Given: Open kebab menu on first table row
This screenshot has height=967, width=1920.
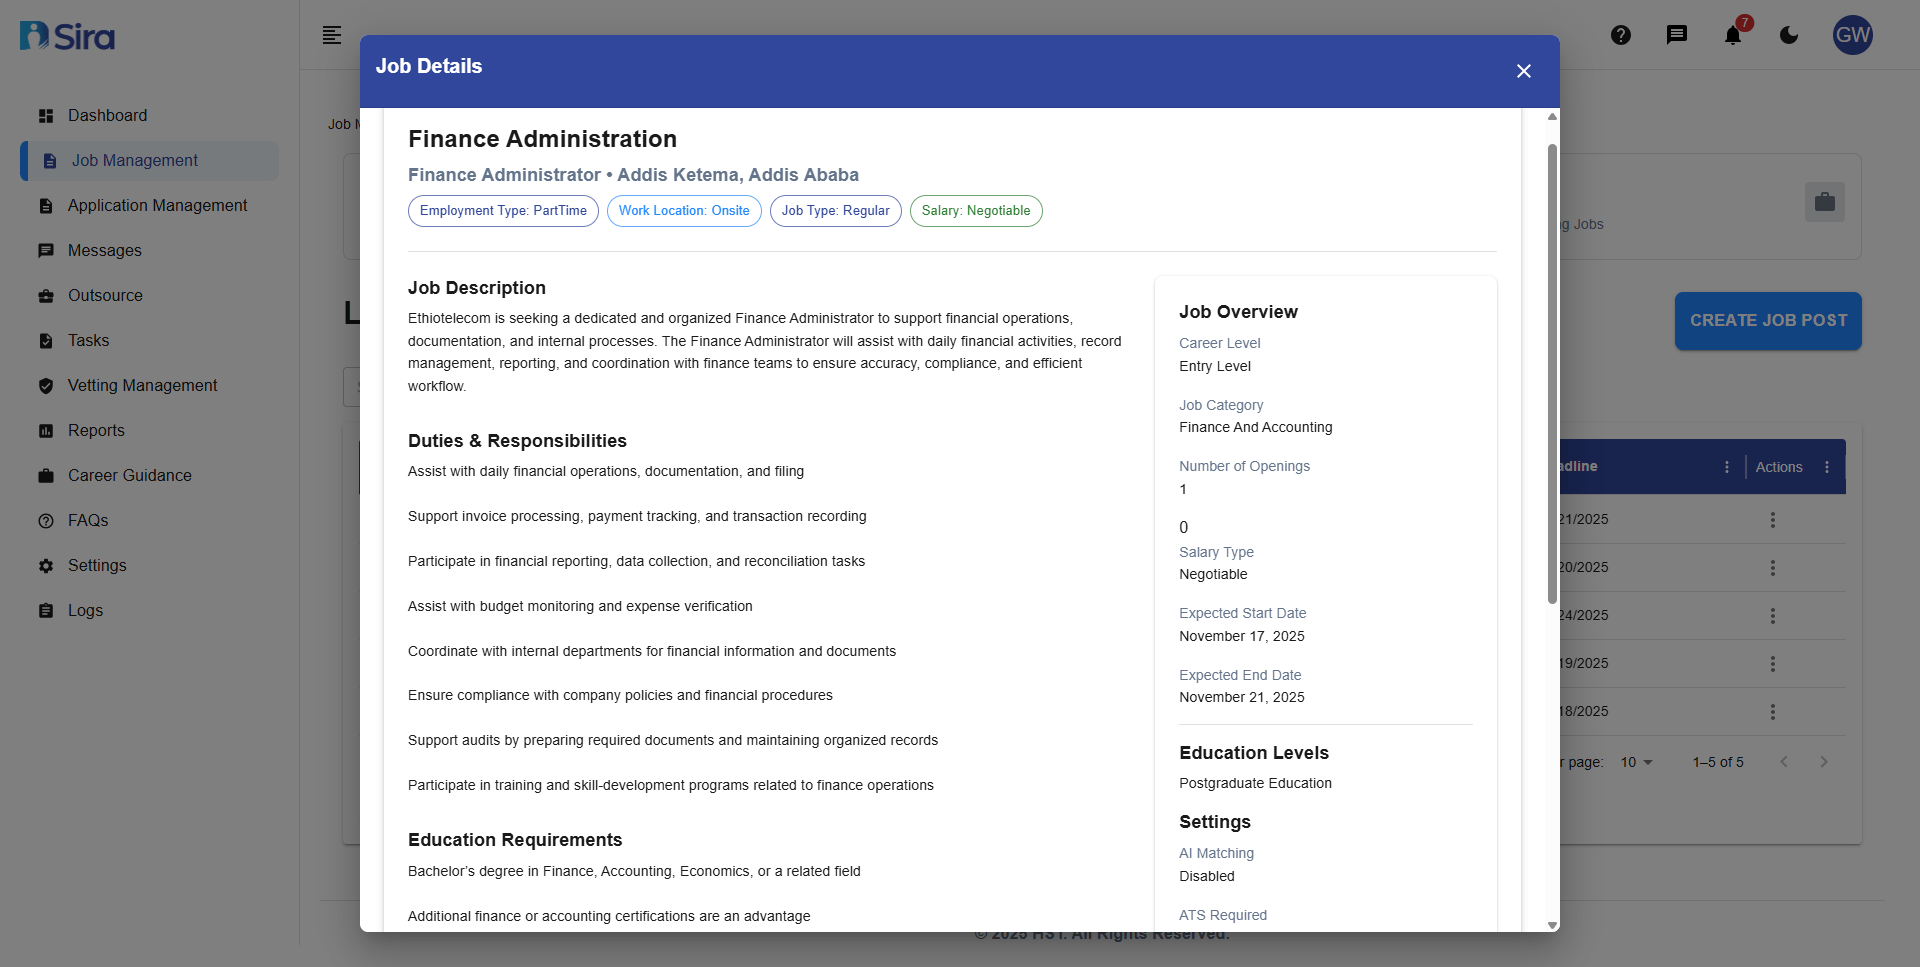Looking at the screenshot, I should (x=1773, y=519).
